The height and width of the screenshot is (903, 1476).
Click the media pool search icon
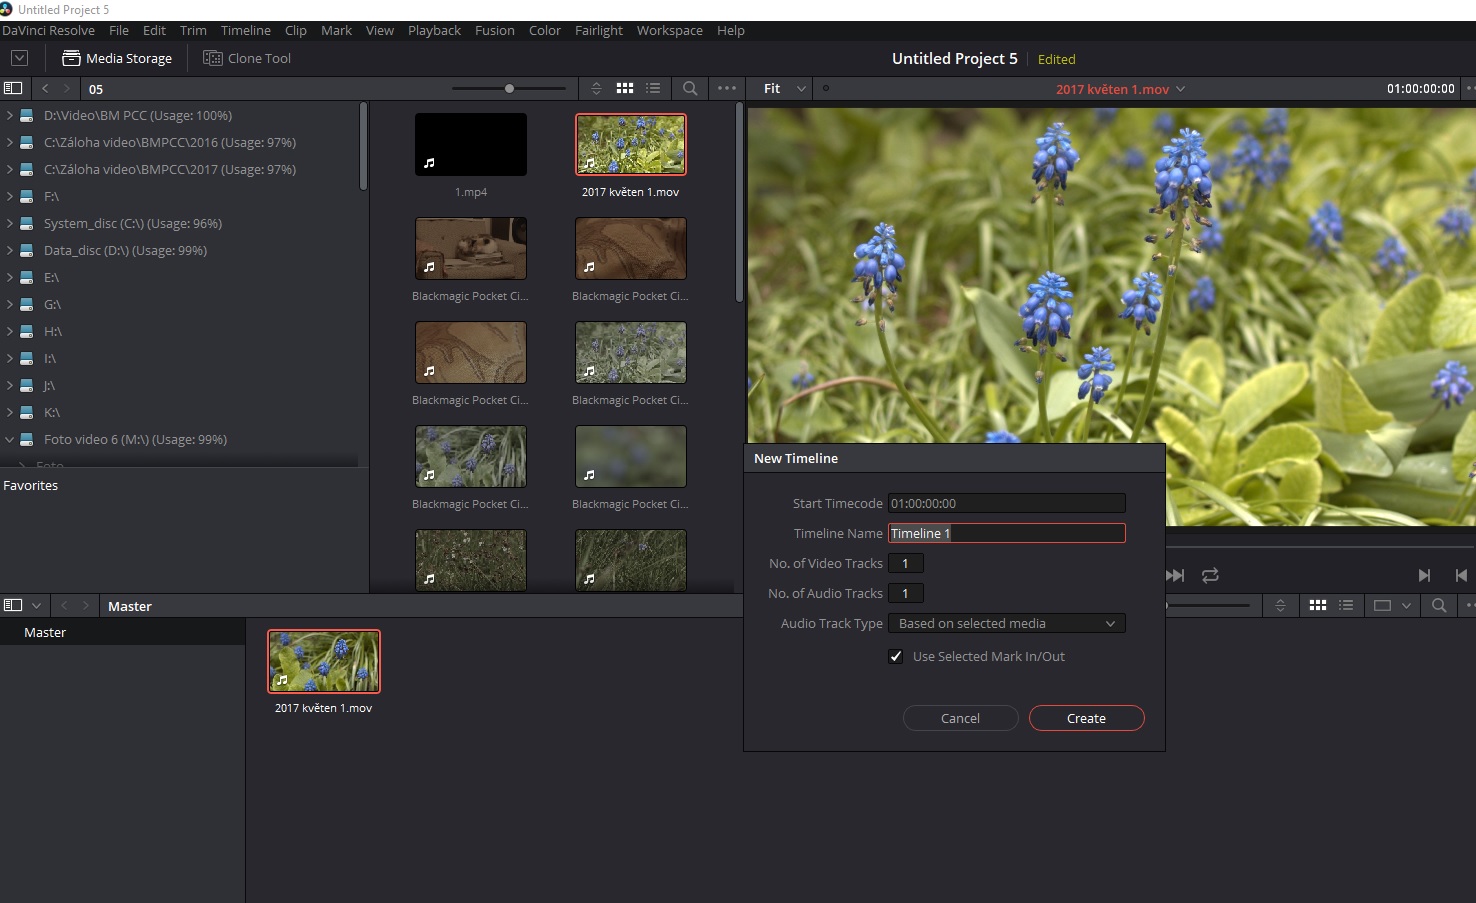click(1439, 605)
